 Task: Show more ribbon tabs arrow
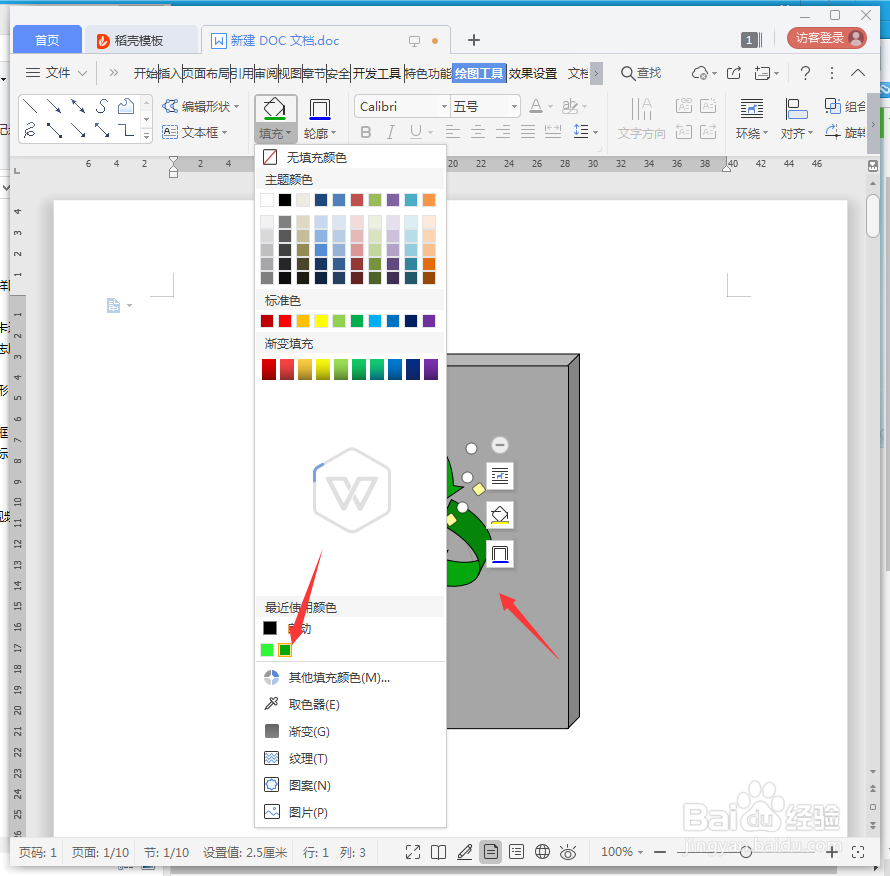coord(596,73)
